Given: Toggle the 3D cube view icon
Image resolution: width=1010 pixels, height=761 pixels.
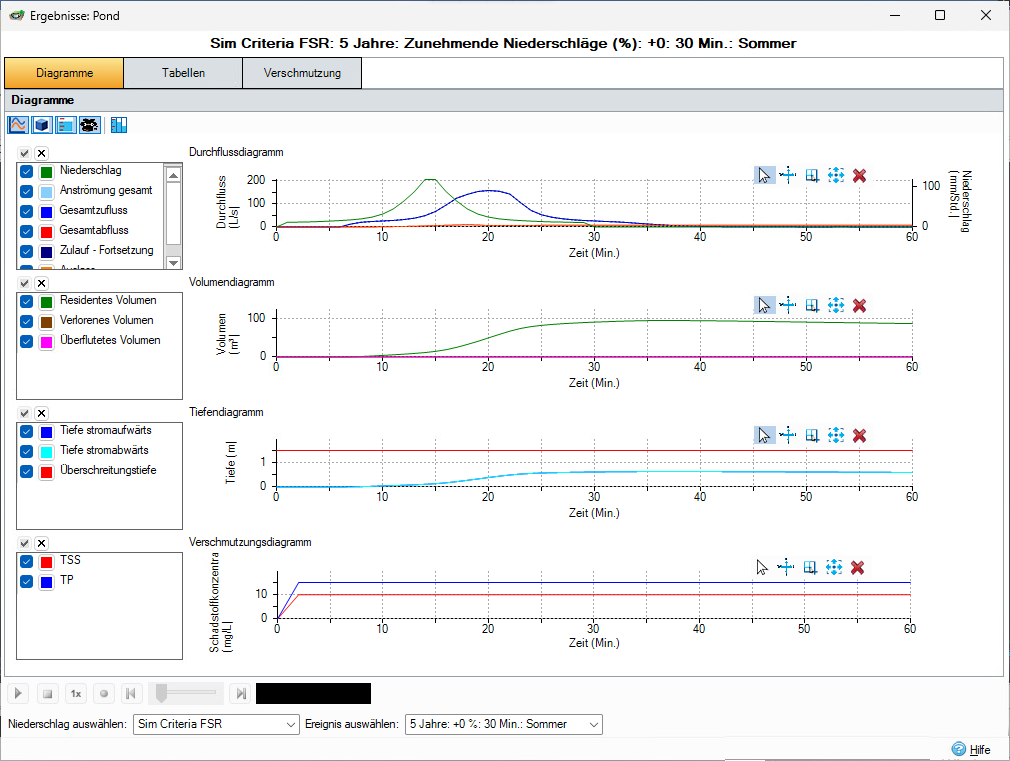Looking at the screenshot, I should coord(42,124).
